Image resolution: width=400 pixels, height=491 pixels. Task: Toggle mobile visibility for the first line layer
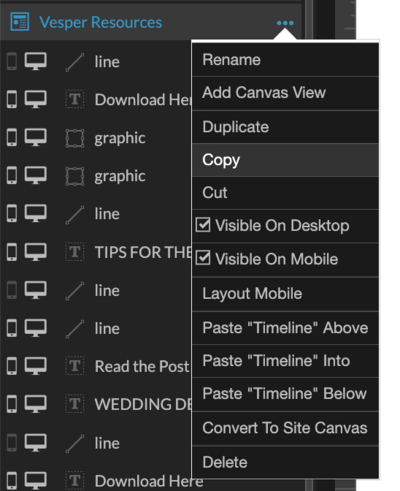[x=12, y=61]
